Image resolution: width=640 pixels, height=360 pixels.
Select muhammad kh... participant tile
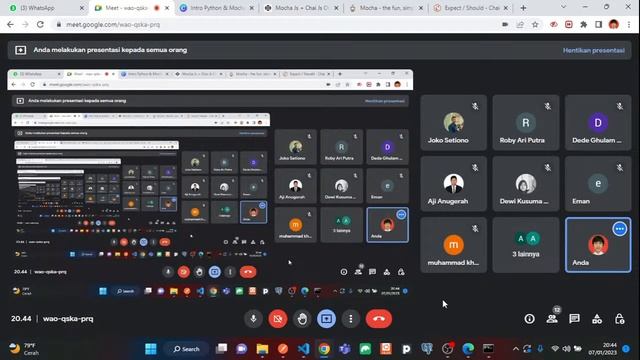pos(453,245)
